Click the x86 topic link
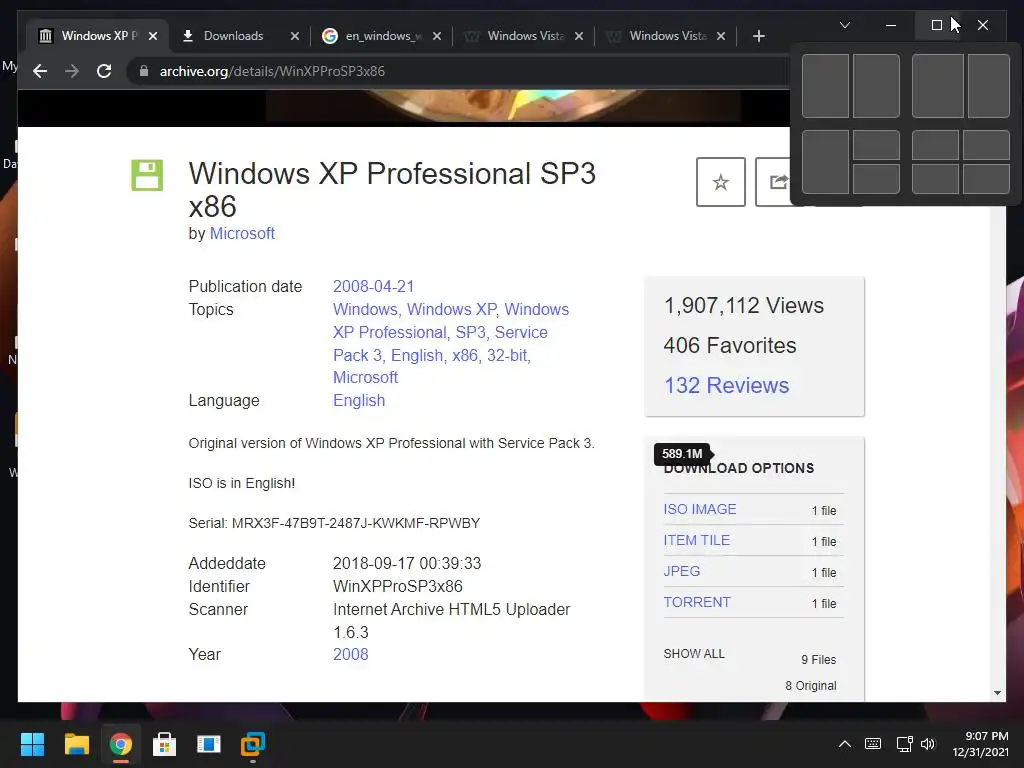 coord(465,355)
